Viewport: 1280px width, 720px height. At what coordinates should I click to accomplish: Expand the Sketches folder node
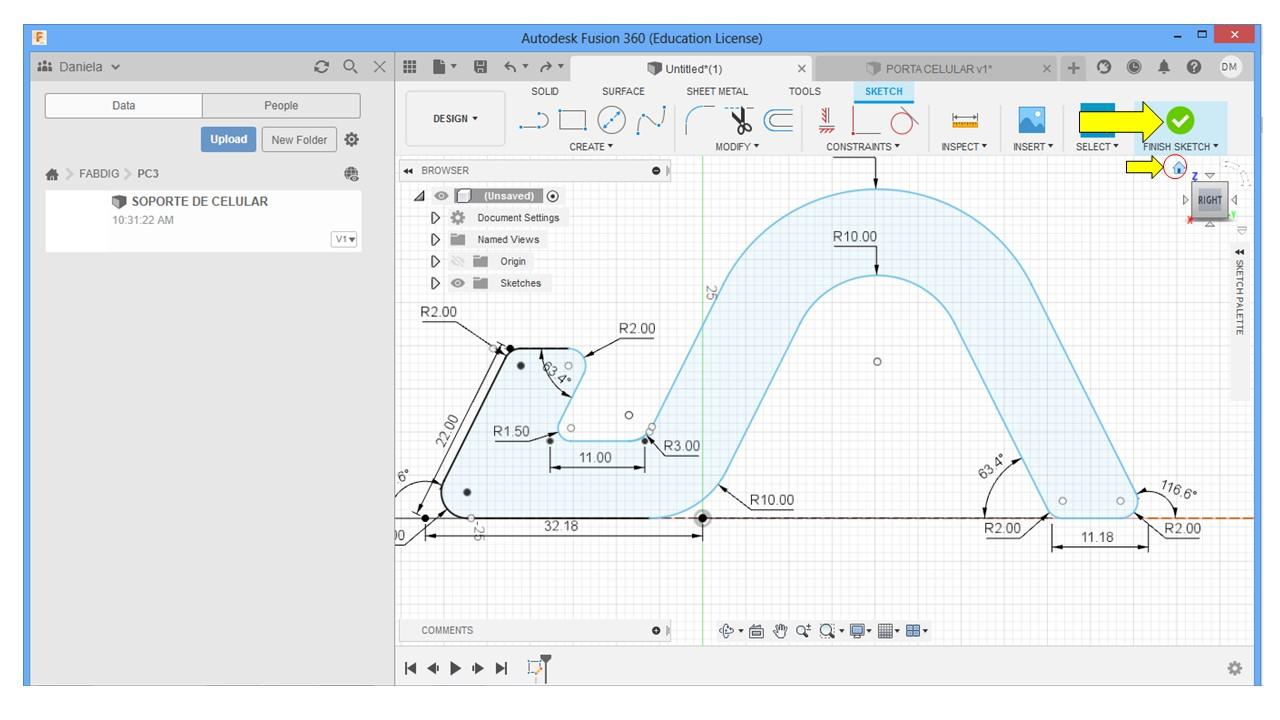(436, 283)
